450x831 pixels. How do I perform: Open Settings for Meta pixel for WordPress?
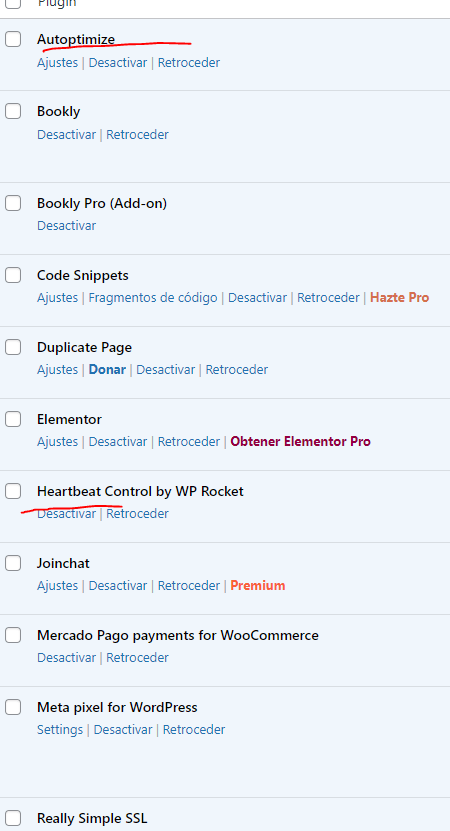pyautogui.click(x=60, y=730)
